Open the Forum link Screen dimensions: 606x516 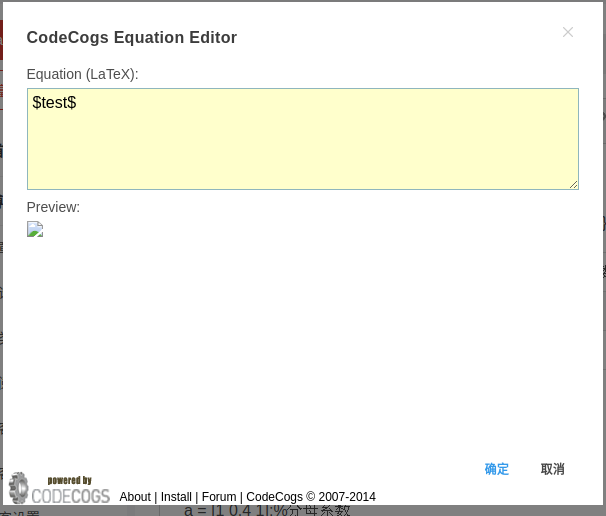pyautogui.click(x=219, y=497)
